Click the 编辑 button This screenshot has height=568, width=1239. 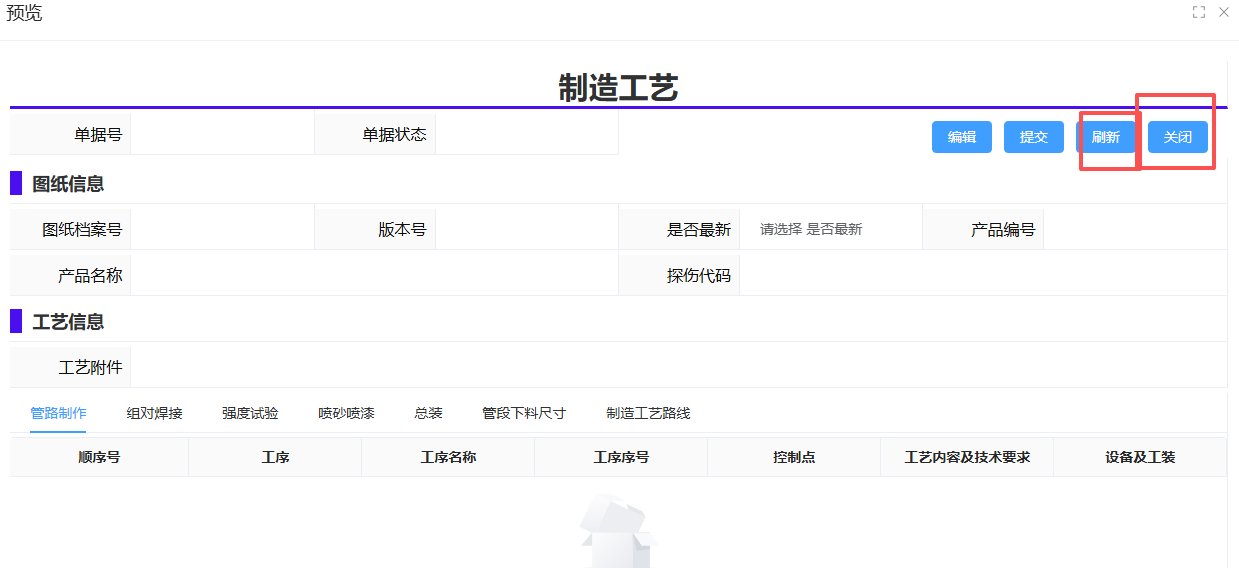pos(961,137)
